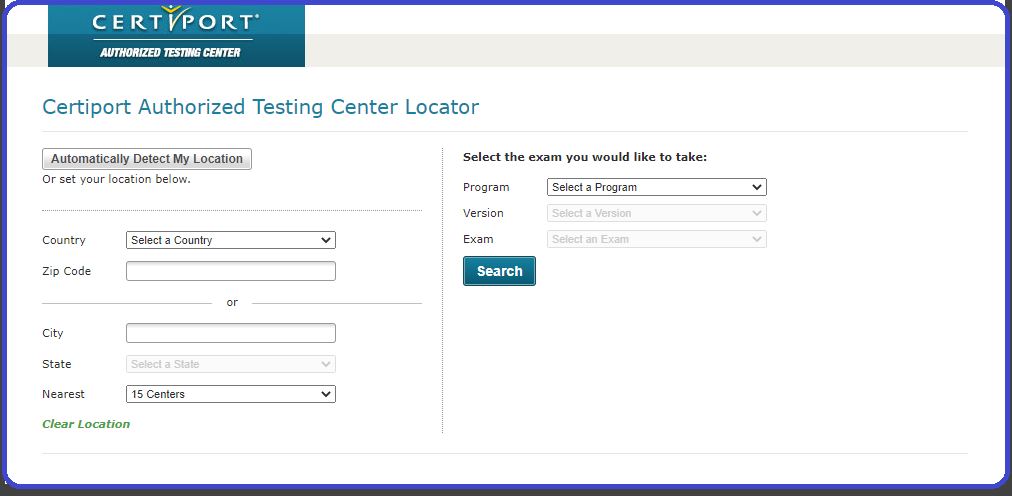Click the Nearest label
This screenshot has width=1012, height=496.
coord(63,394)
